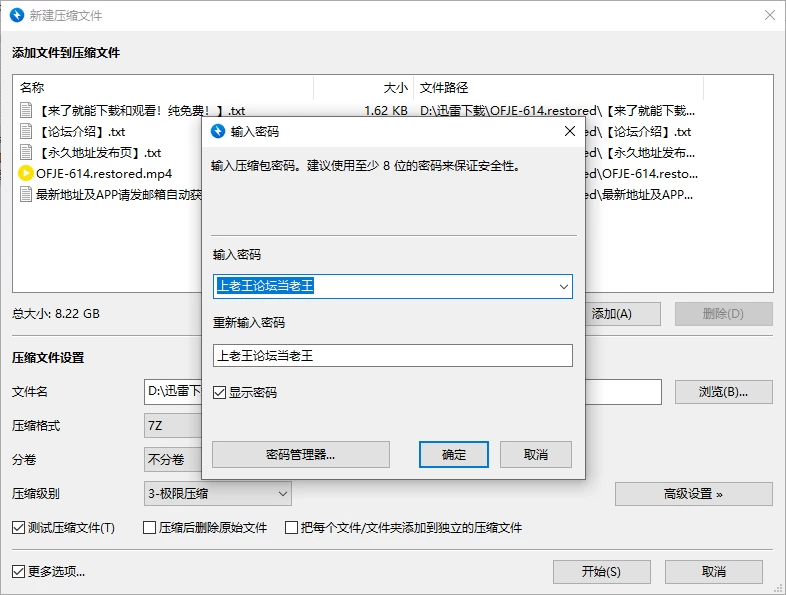Toggle the 显示密码 checkbox
Screen dimensions: 786x595
[x=220, y=392]
